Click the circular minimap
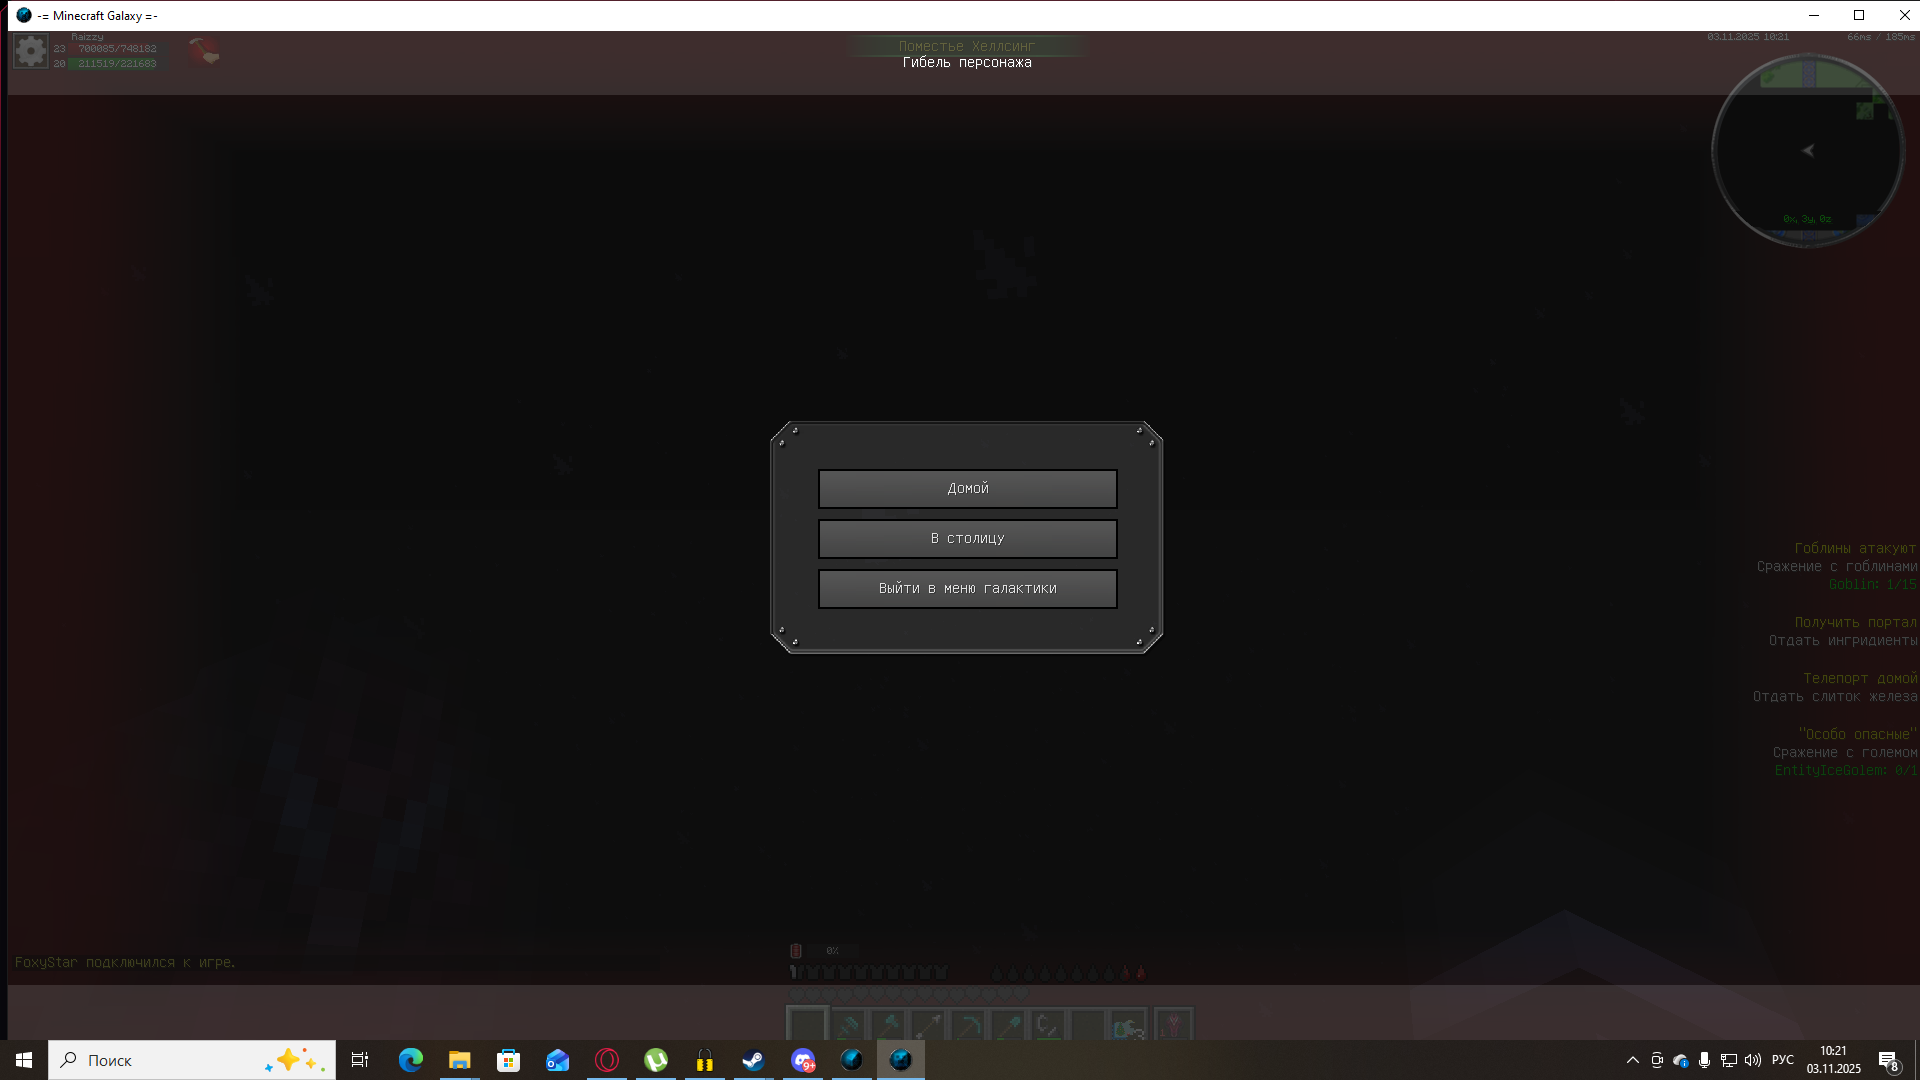Image resolution: width=1920 pixels, height=1080 pixels. click(1807, 150)
